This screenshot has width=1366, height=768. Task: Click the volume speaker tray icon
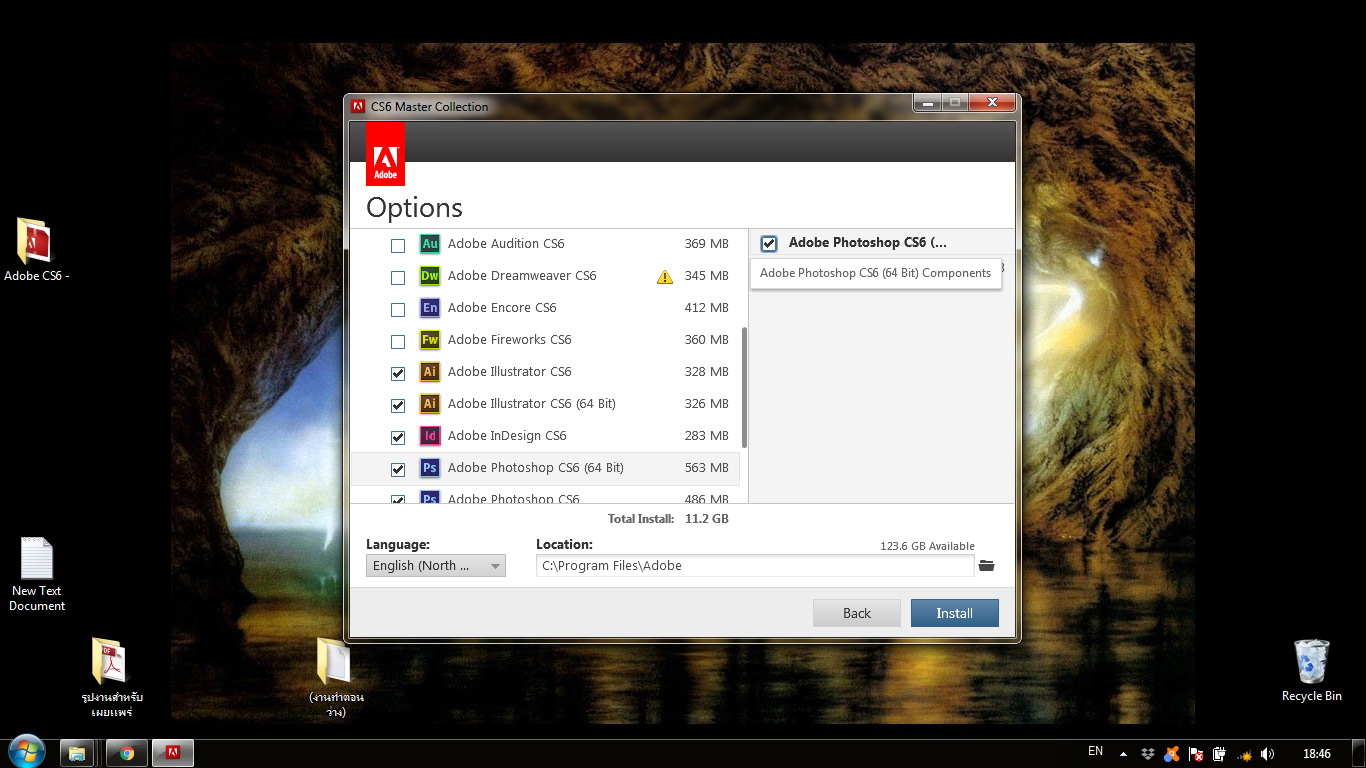pyautogui.click(x=1268, y=754)
